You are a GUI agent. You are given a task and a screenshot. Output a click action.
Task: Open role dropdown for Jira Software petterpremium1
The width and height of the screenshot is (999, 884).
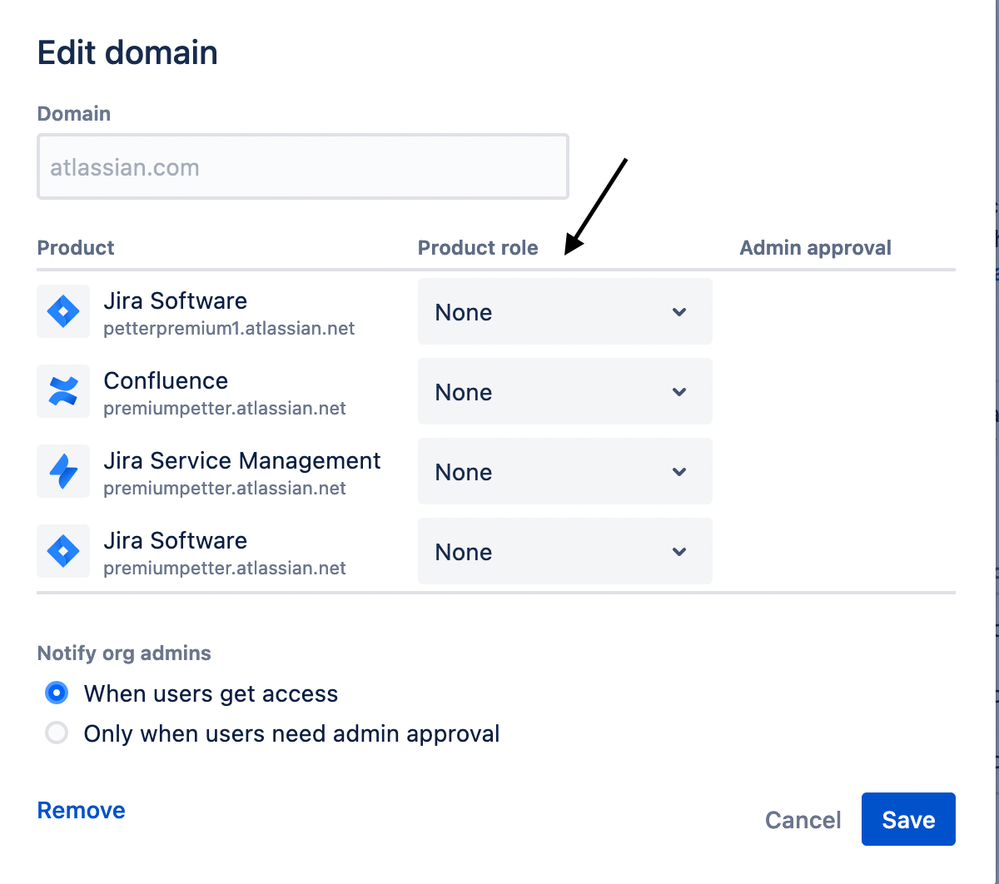564,312
